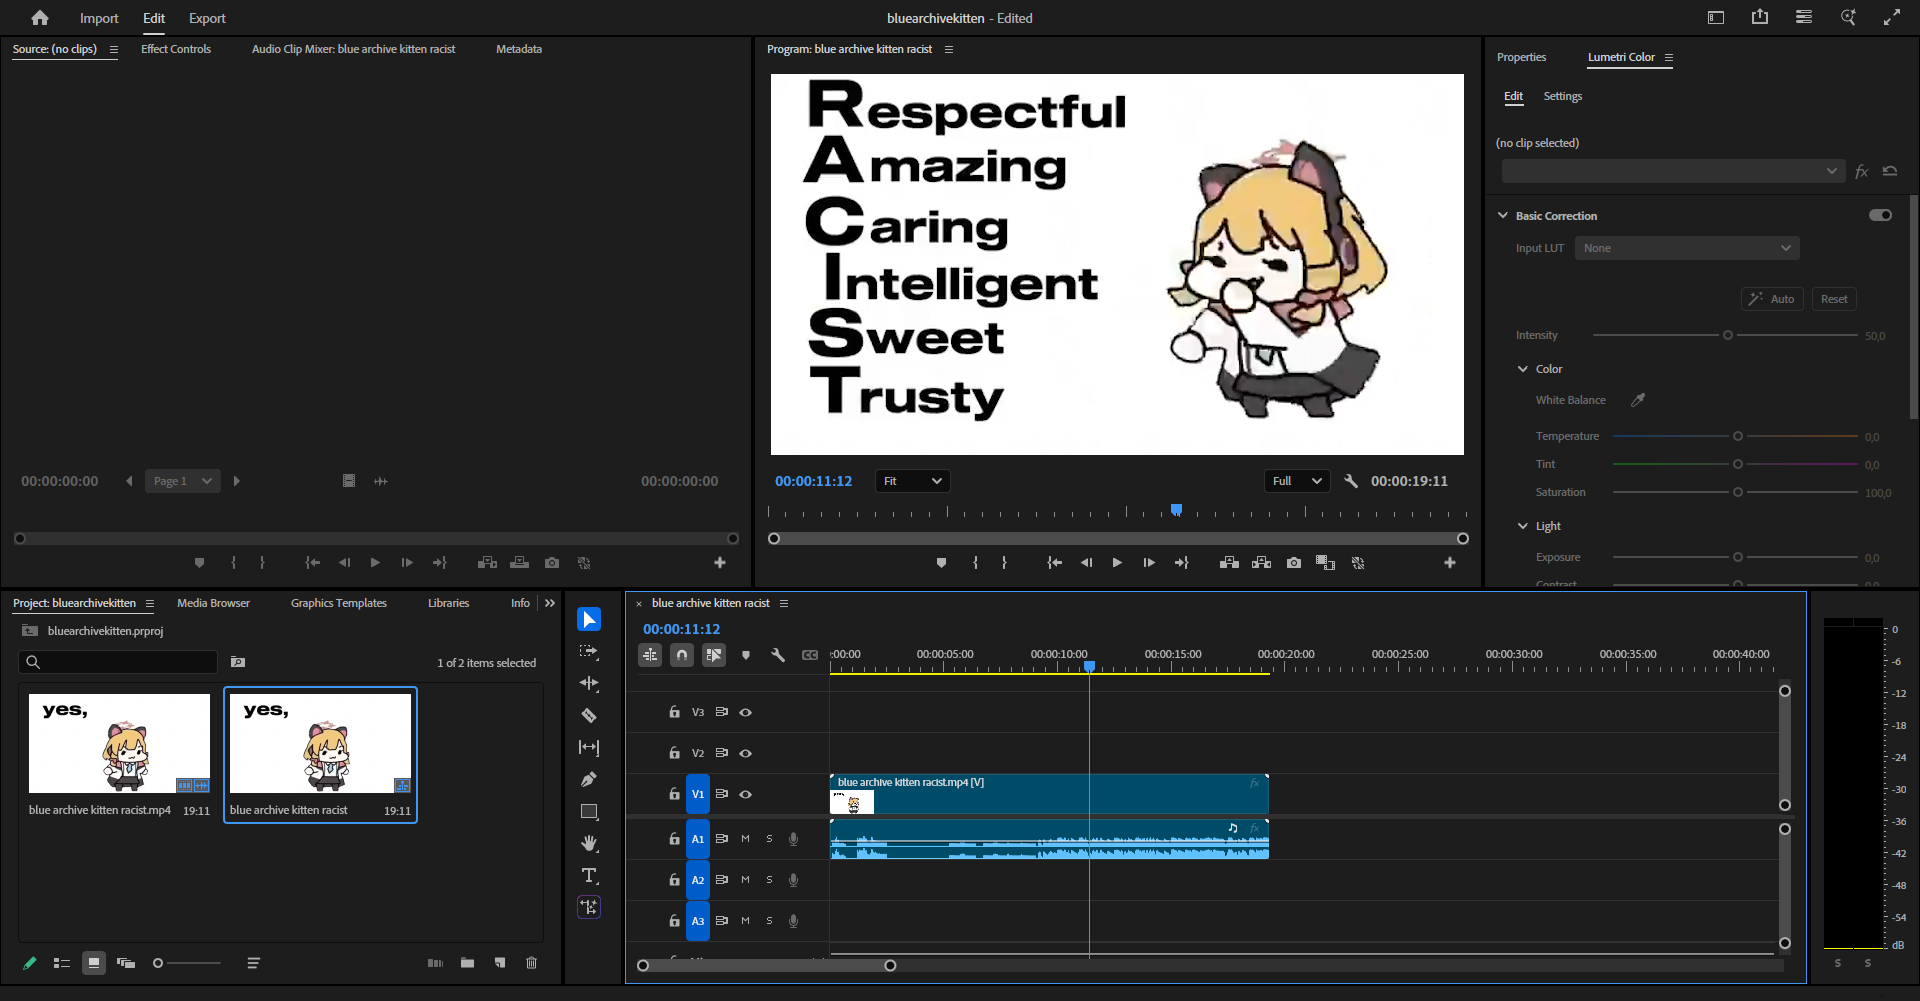
Task: Add marker in Program monitor
Action: [941, 563]
